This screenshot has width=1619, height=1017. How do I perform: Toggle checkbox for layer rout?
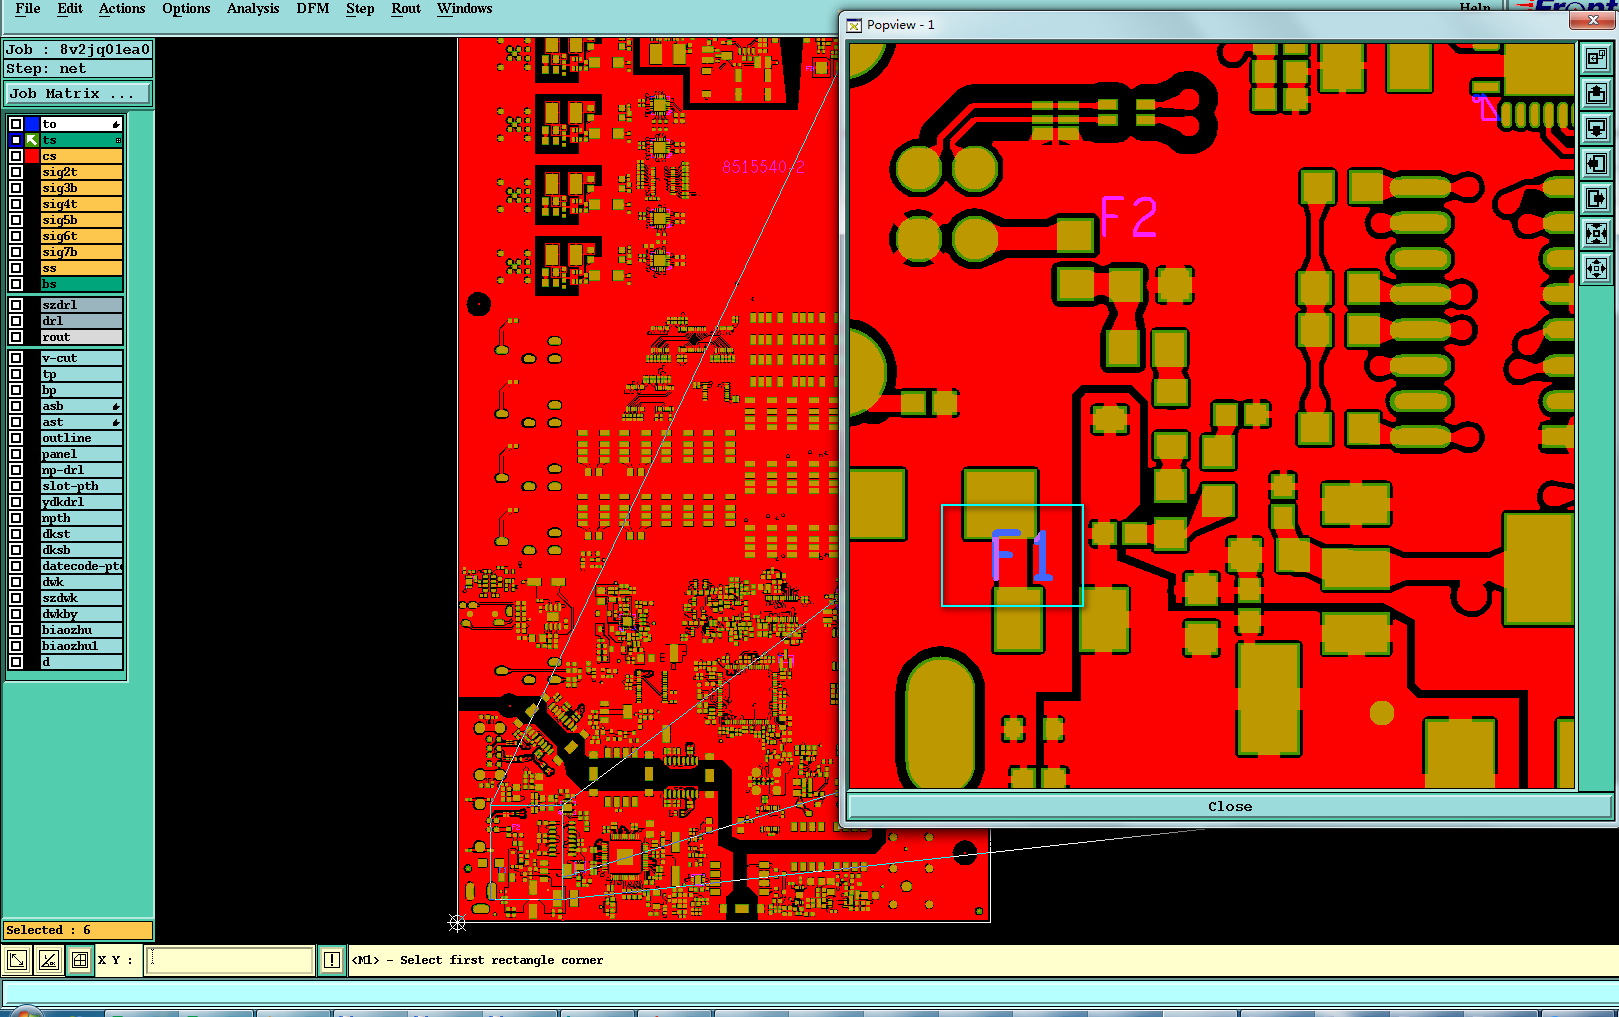click(x=16, y=337)
